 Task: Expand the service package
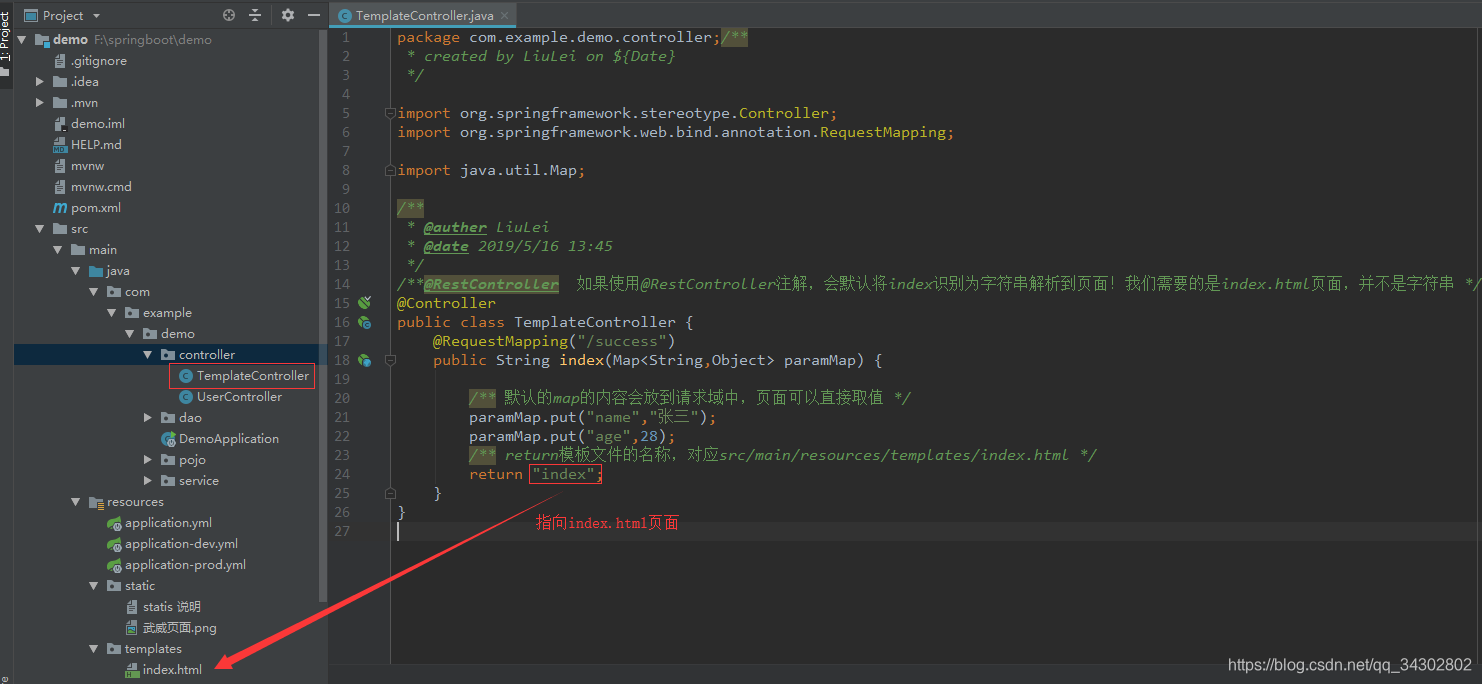148,481
